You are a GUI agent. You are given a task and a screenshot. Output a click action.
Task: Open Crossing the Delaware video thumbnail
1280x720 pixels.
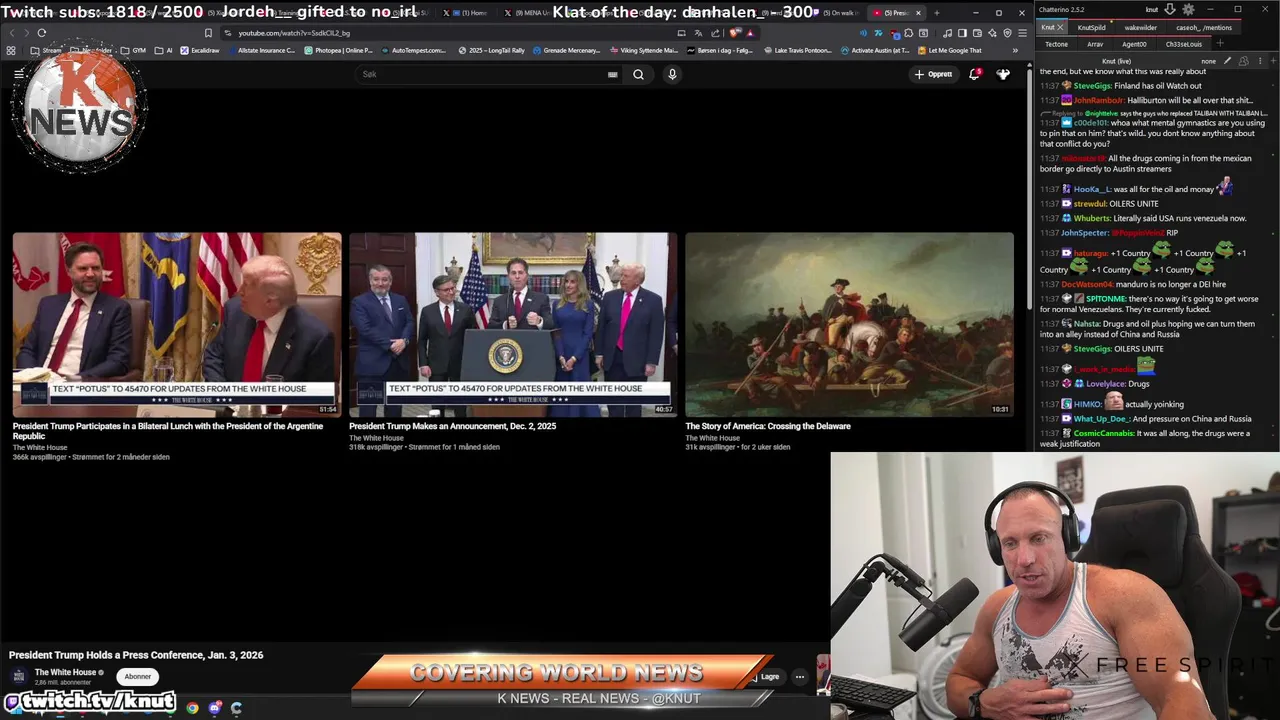tap(849, 325)
